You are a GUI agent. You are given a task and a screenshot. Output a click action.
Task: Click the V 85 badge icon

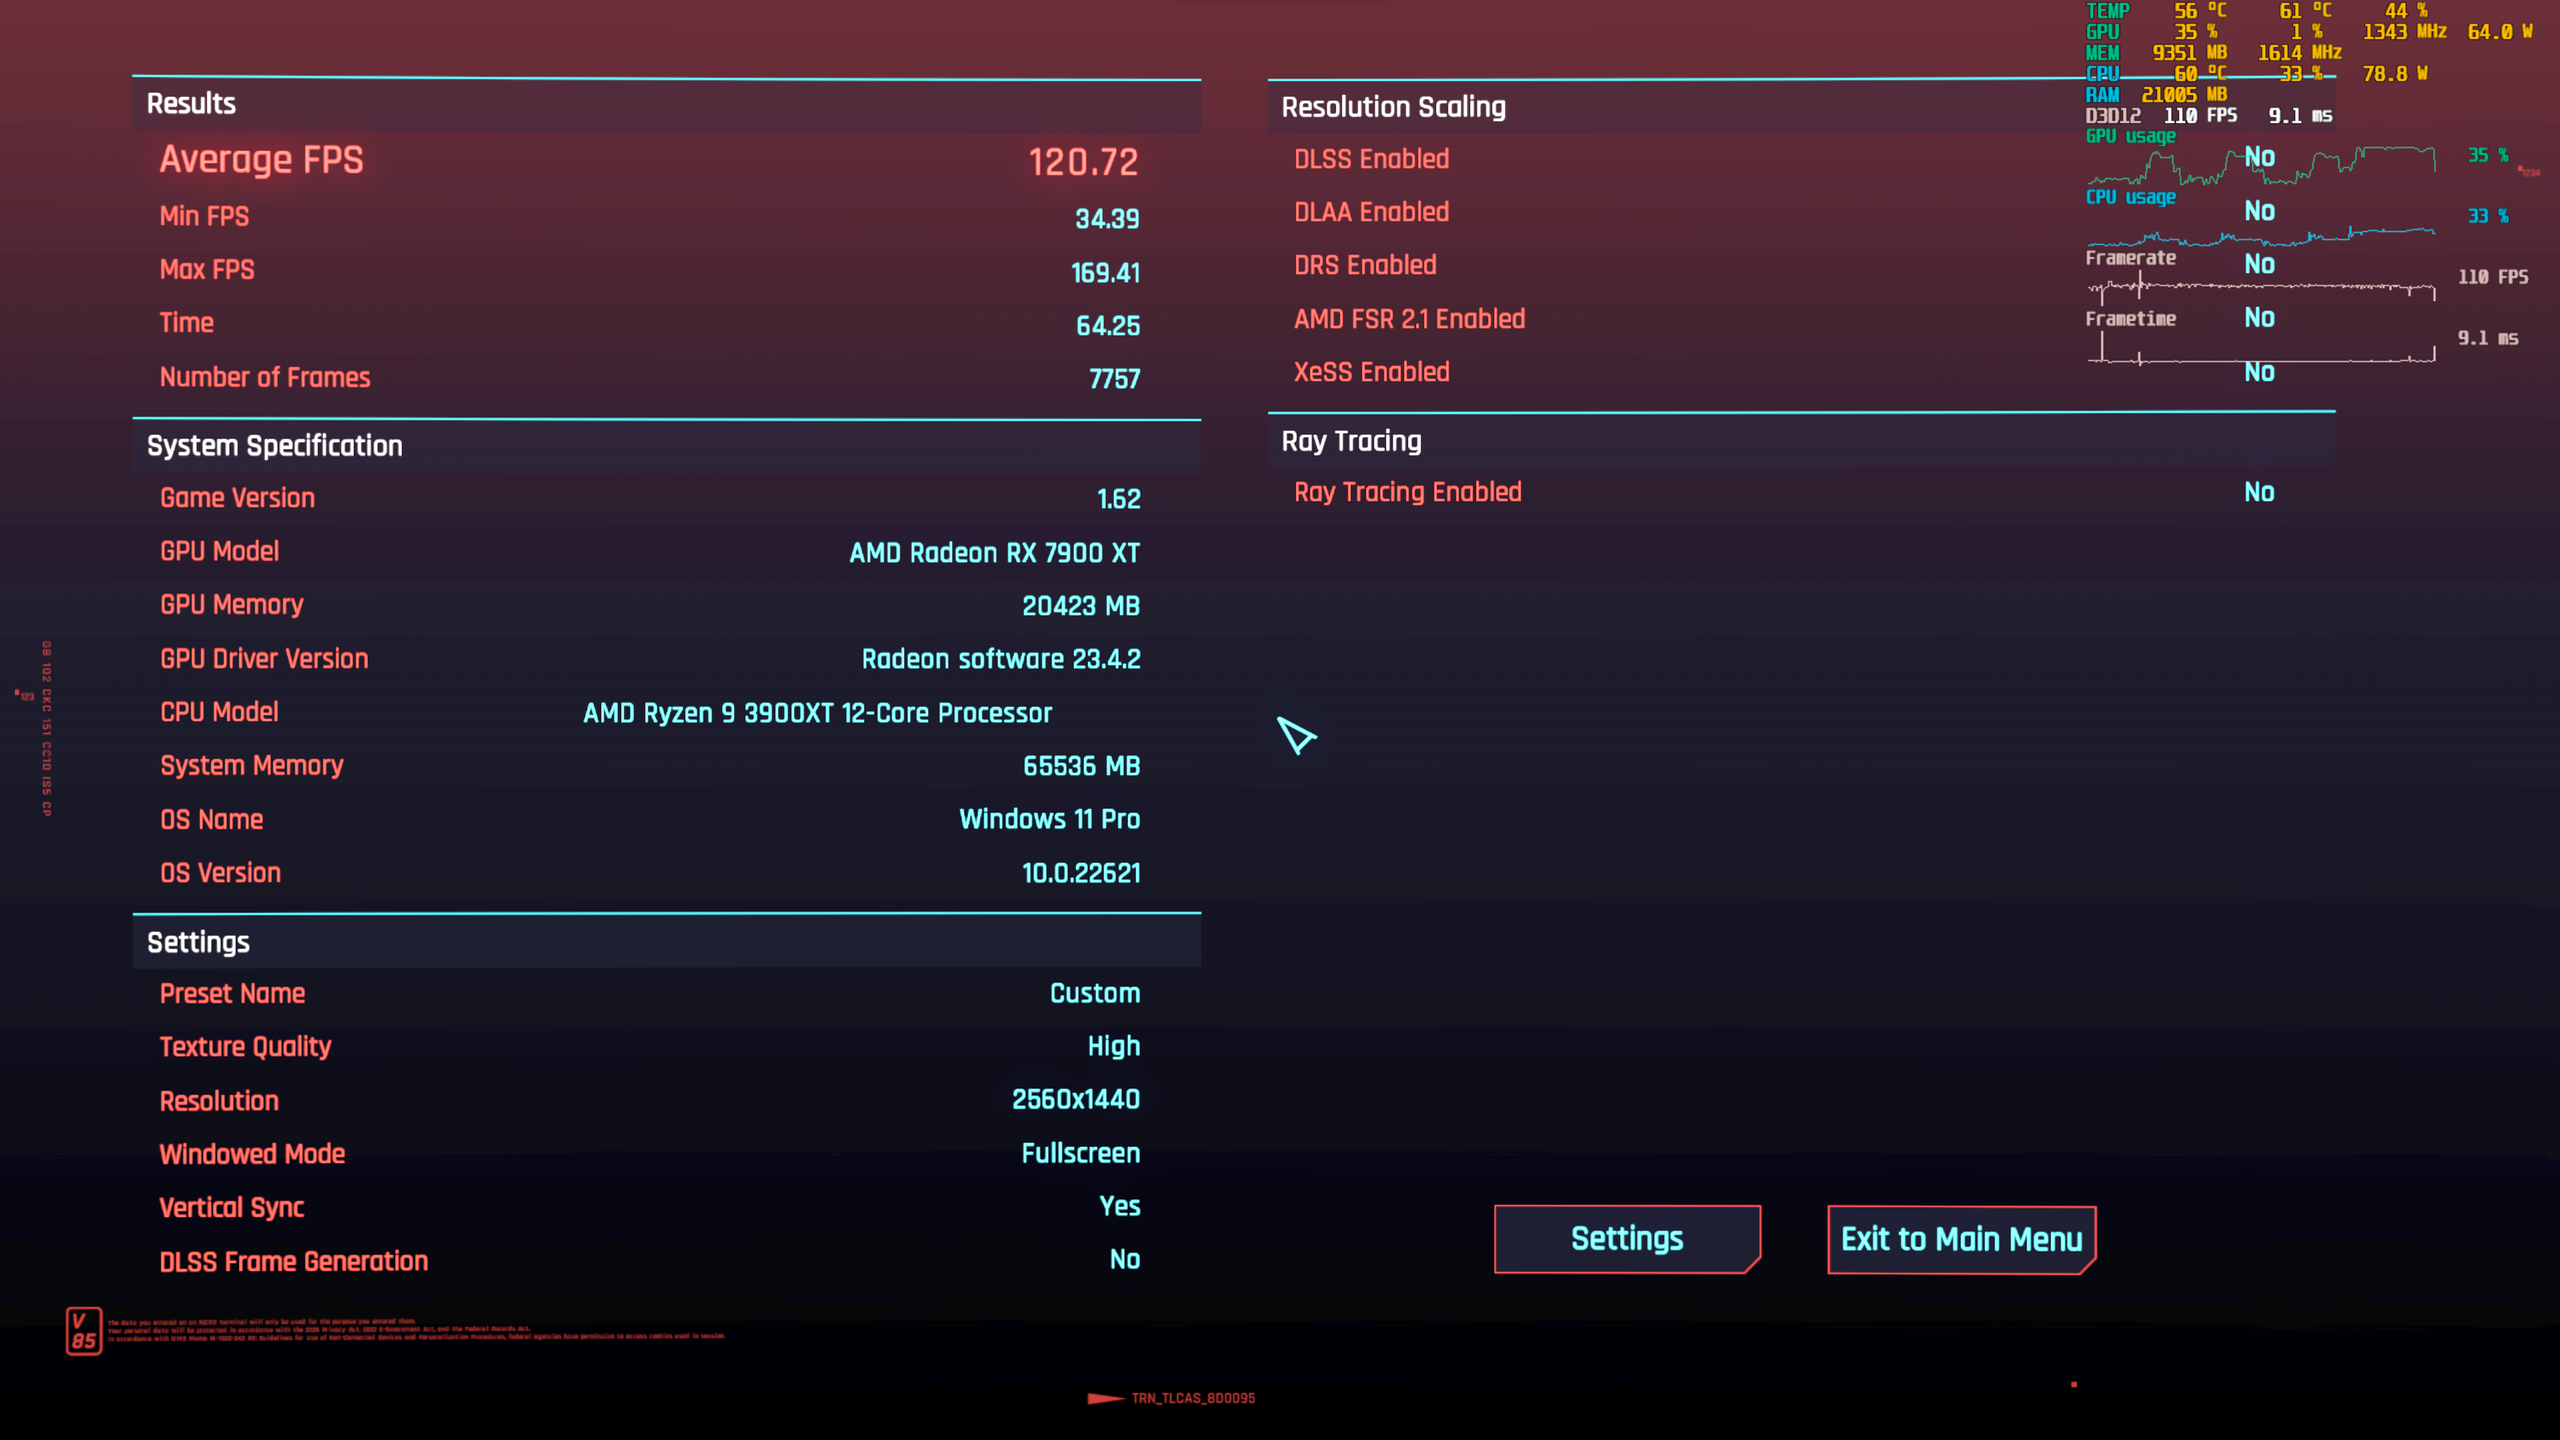pos(84,1331)
